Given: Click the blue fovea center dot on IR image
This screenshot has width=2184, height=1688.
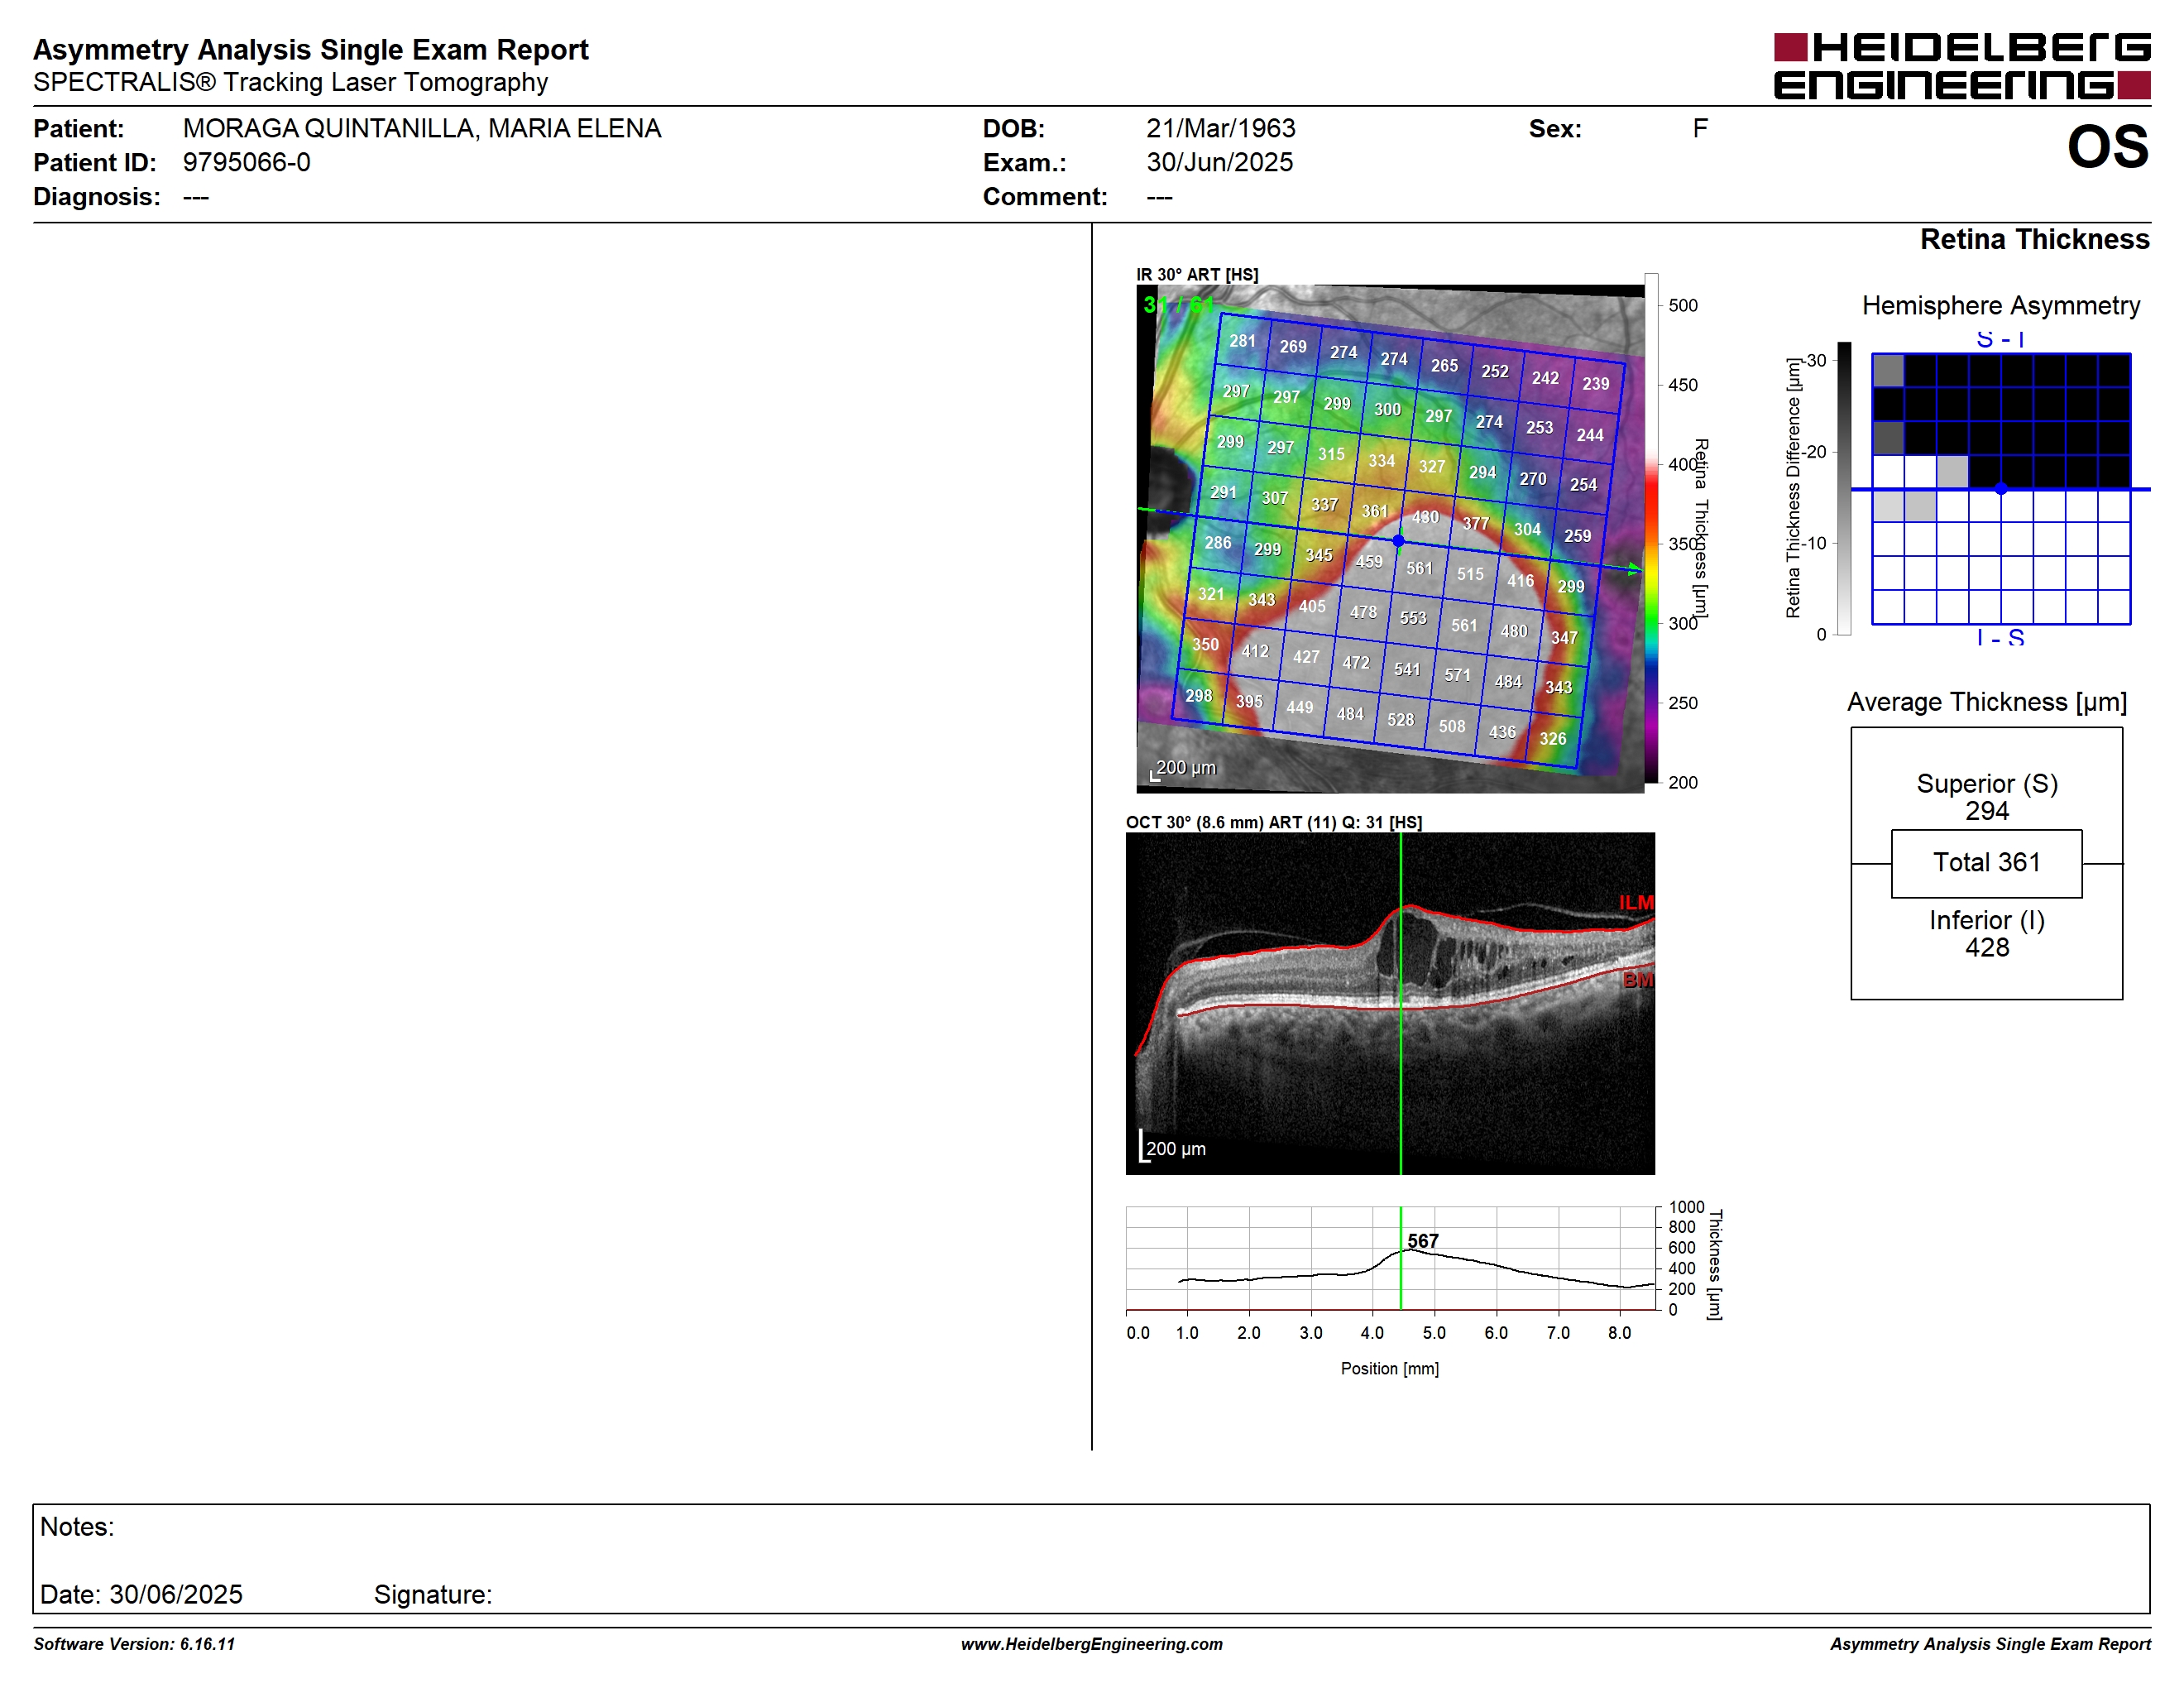Looking at the screenshot, I should [x=1399, y=541].
